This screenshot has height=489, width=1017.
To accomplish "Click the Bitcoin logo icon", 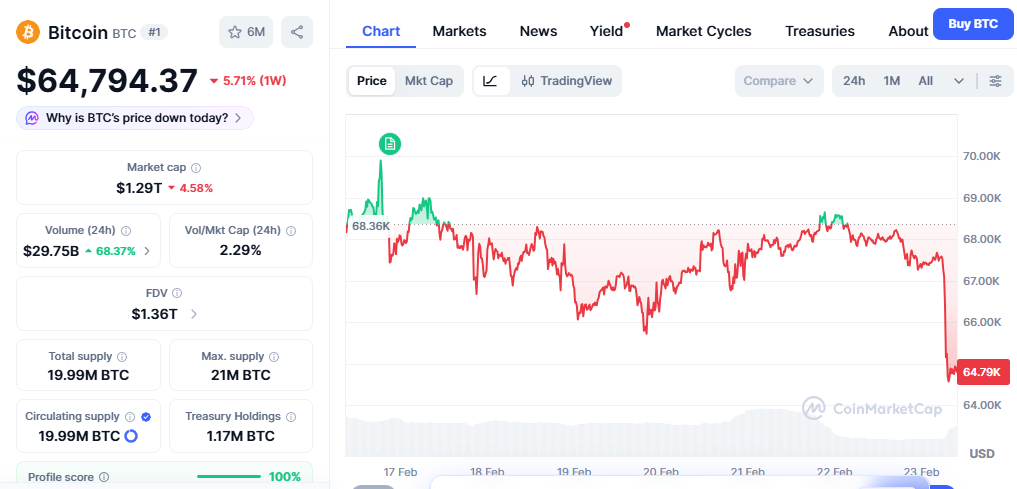I will (x=28, y=32).
